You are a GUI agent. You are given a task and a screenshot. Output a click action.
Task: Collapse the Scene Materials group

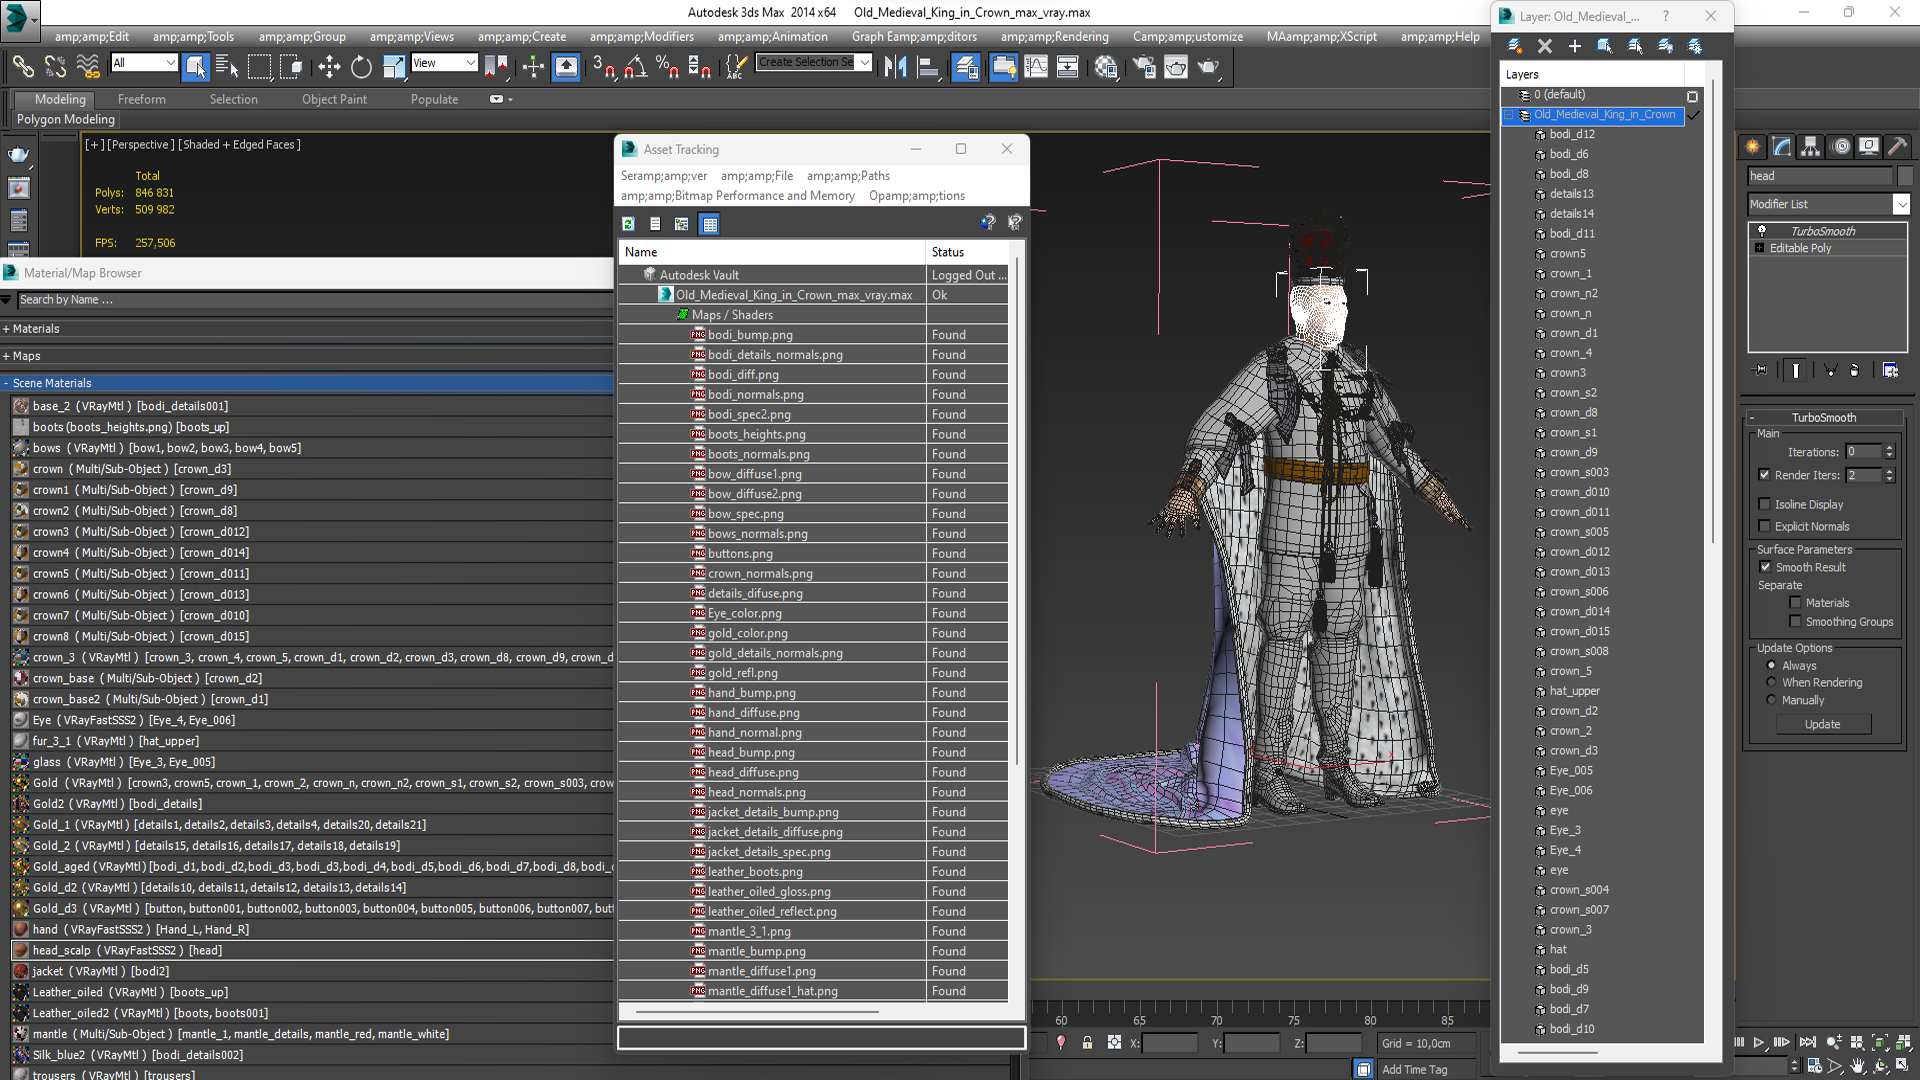[6, 383]
